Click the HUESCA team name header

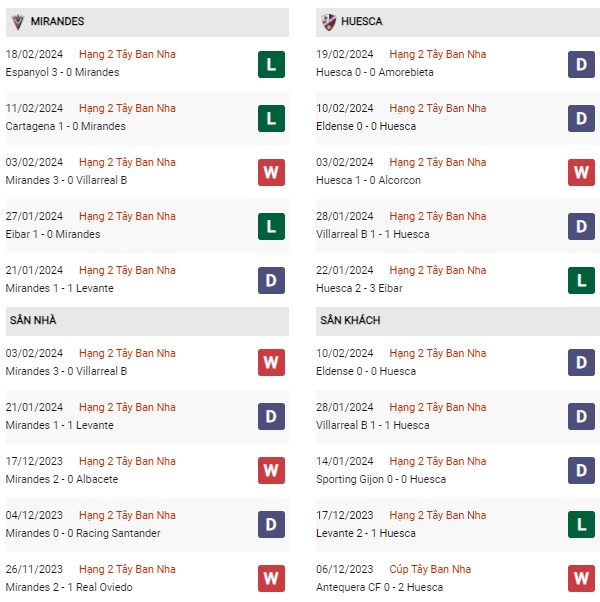click(x=362, y=22)
